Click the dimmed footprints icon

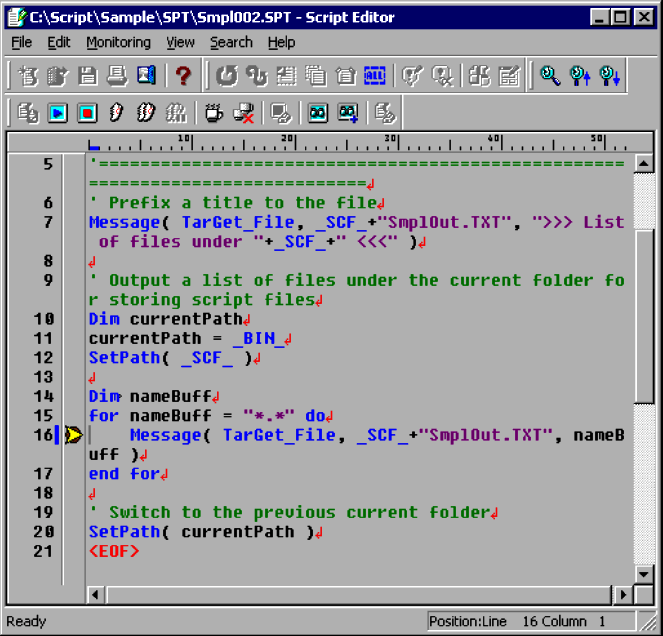coord(176,113)
